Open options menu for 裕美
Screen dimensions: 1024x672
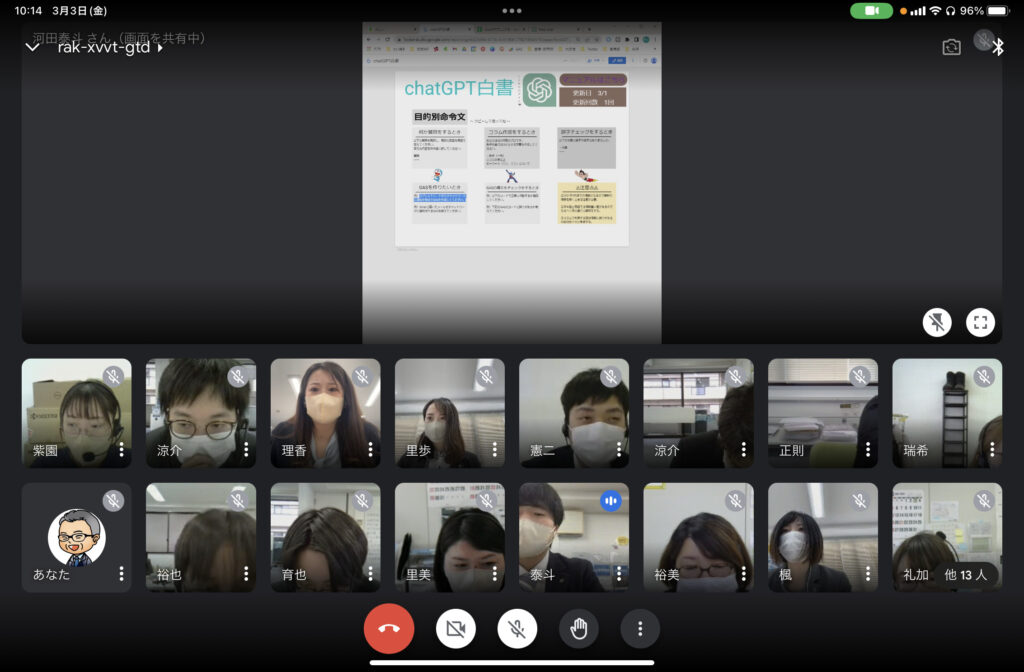[x=743, y=573]
